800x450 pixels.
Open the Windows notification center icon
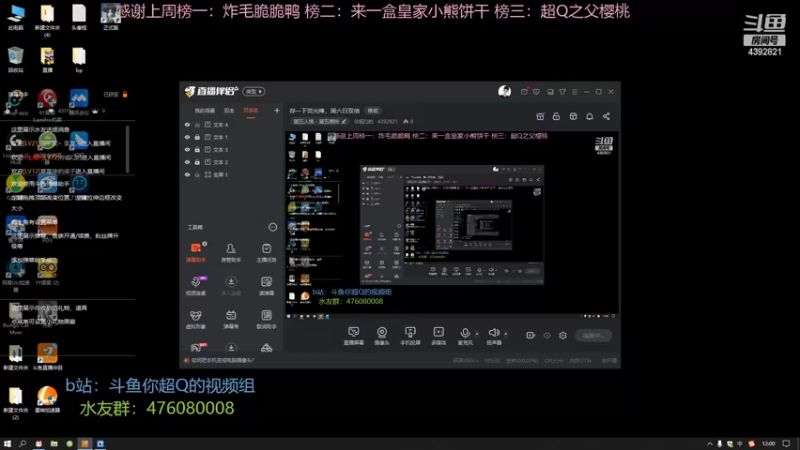(x=787, y=444)
